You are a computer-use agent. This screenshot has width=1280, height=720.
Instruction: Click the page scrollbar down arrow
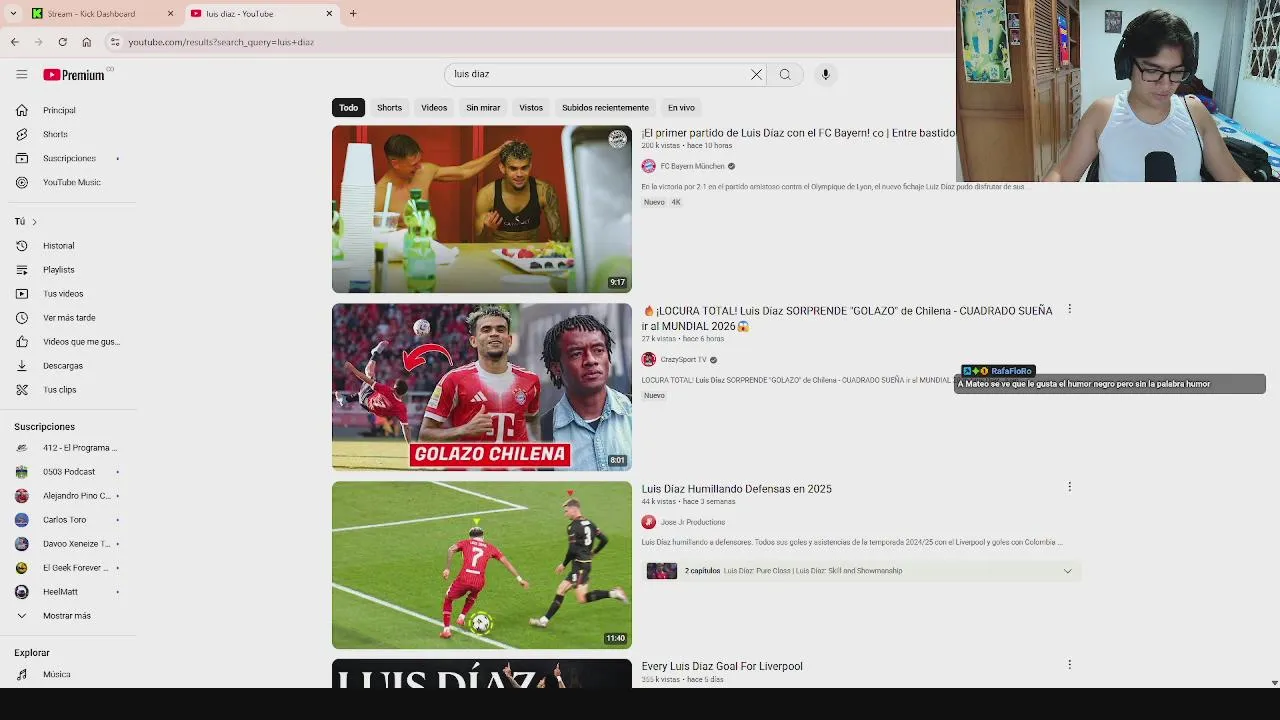1274,682
